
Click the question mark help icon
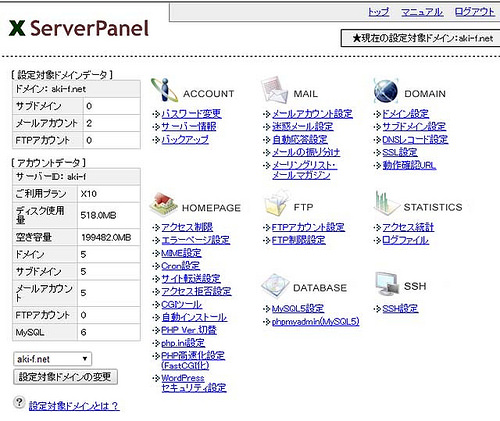[x=19, y=402]
